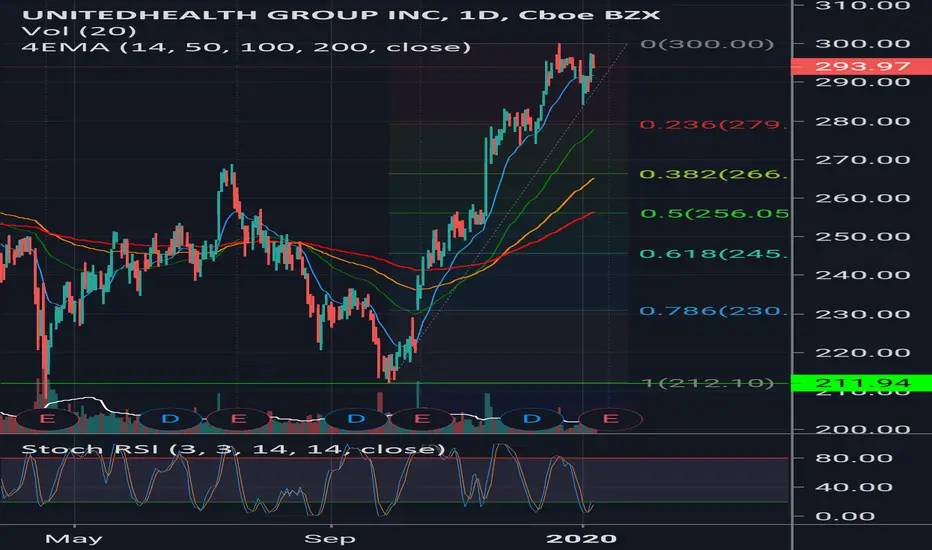
Task: Click 220.00 on the price axis
Action: tap(862, 353)
